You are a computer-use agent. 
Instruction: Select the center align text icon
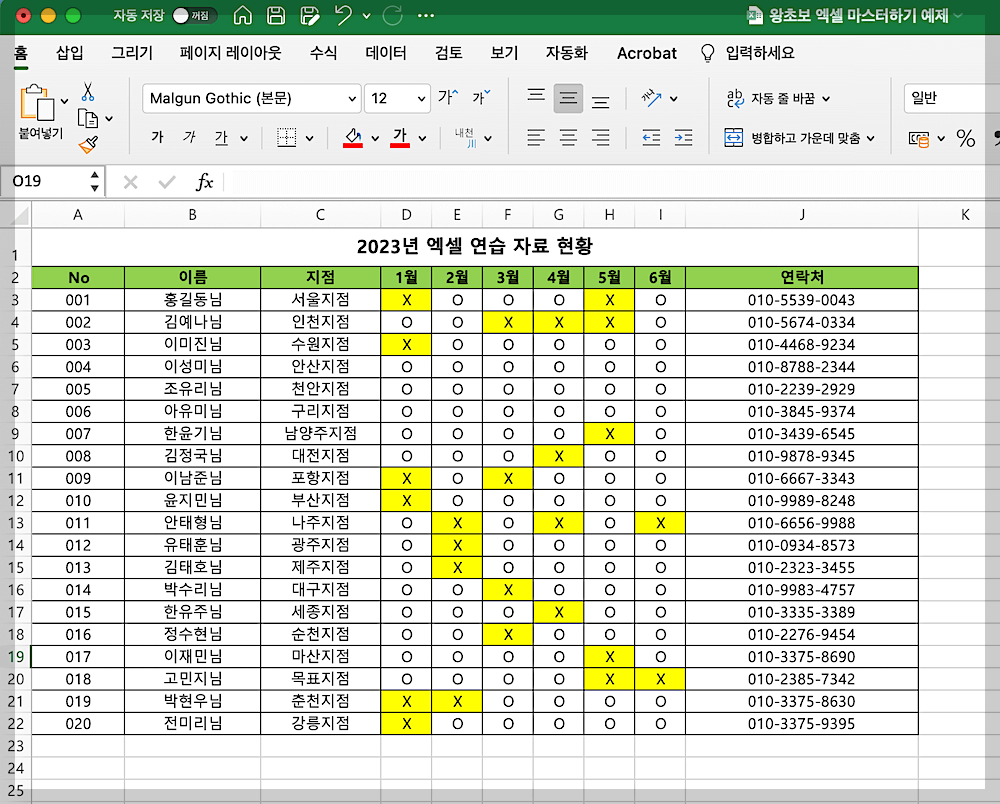(x=567, y=139)
